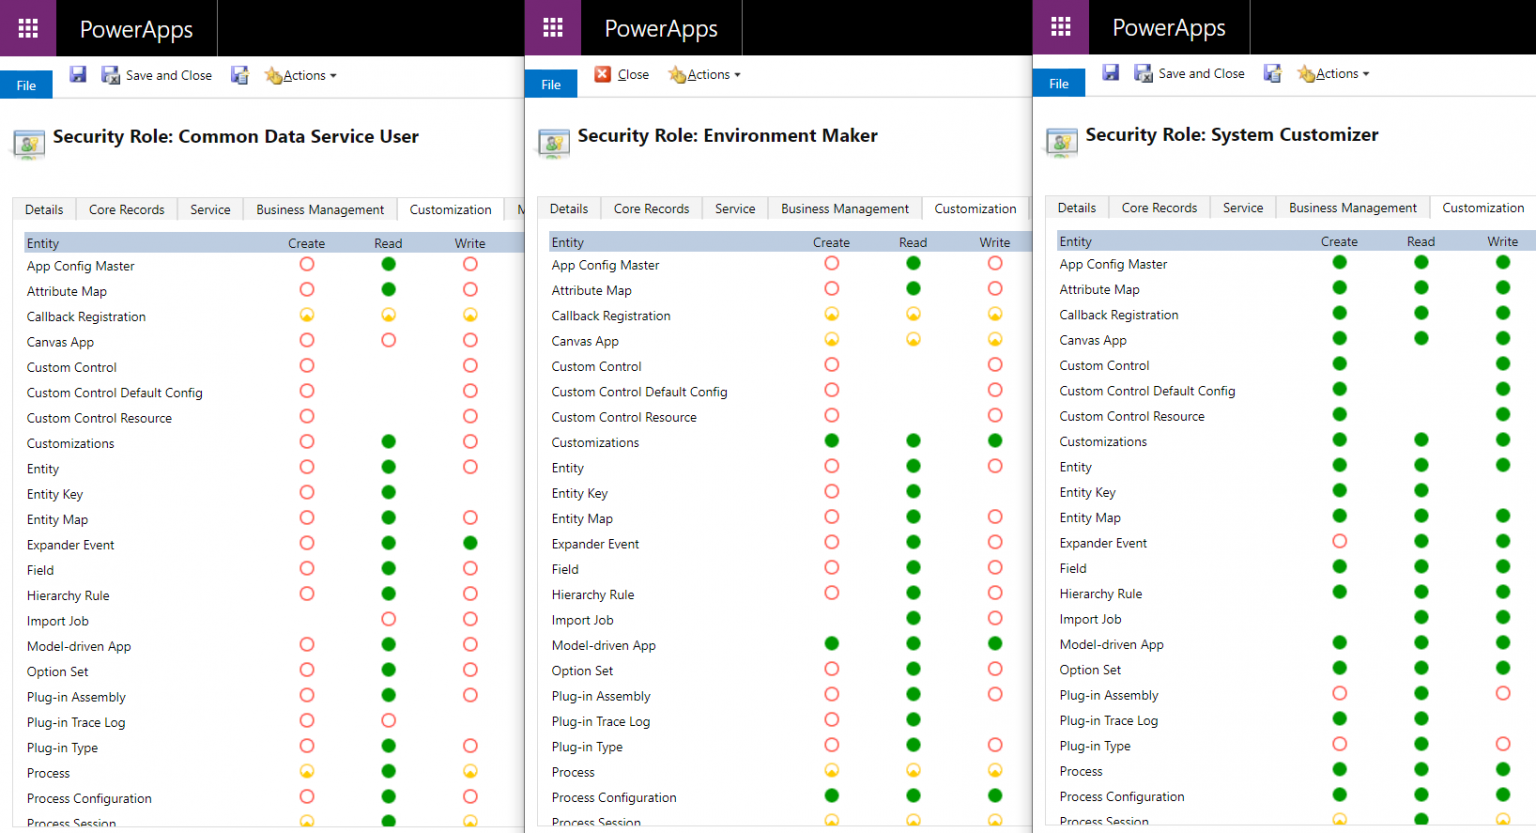Open Business Management tab in Environment Maker role

click(x=845, y=208)
